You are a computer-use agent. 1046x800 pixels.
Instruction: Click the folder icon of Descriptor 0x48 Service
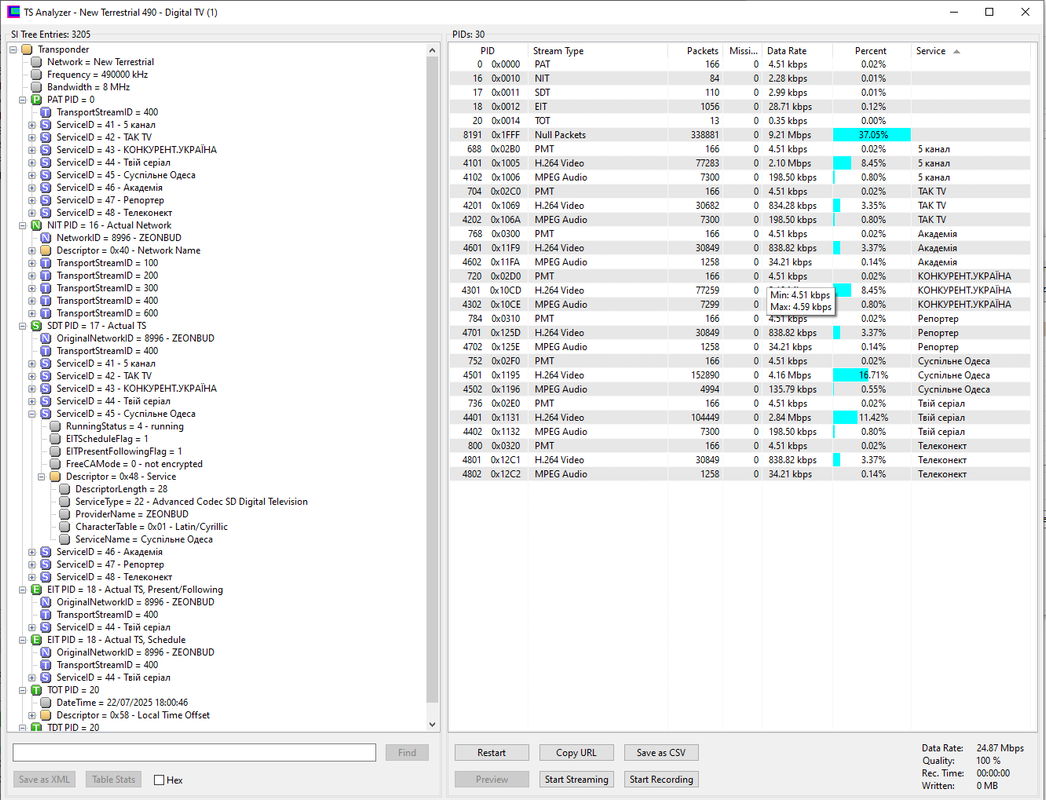(x=55, y=476)
